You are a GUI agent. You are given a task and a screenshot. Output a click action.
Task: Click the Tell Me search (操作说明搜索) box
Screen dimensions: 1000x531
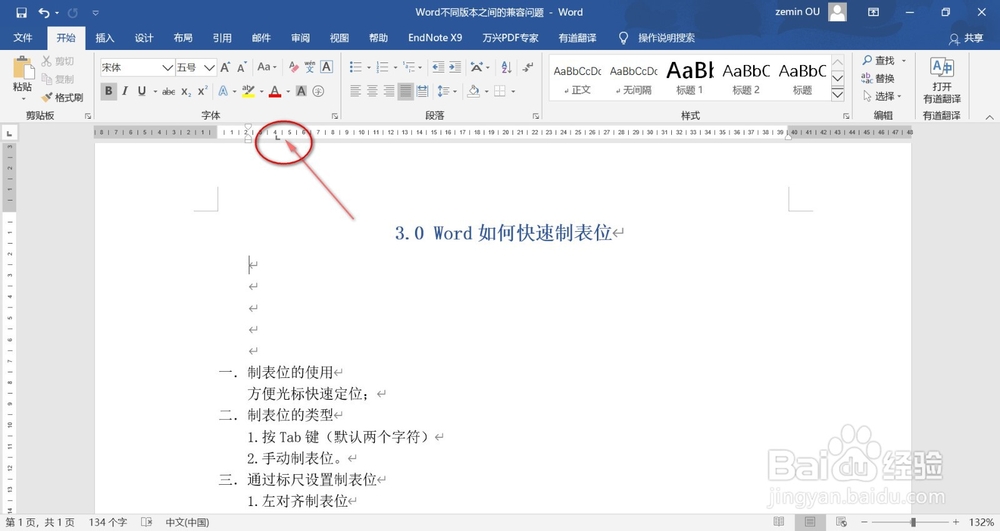pos(658,38)
